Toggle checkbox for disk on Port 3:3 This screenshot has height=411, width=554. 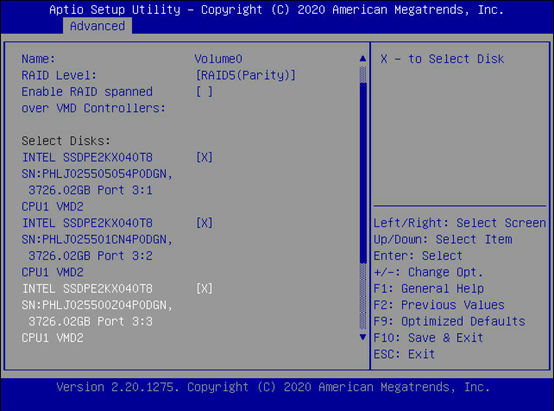[205, 289]
